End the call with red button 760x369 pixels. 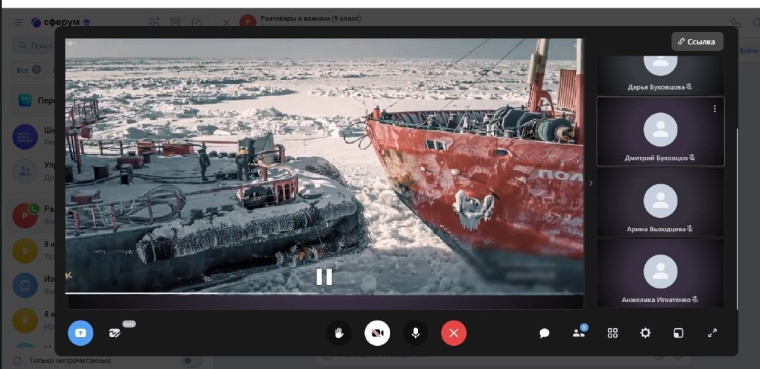click(x=454, y=333)
